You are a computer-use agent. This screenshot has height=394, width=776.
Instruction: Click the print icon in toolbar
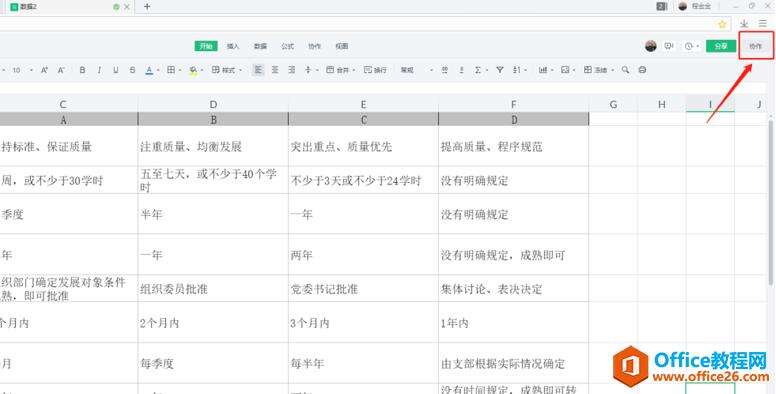tap(642, 70)
